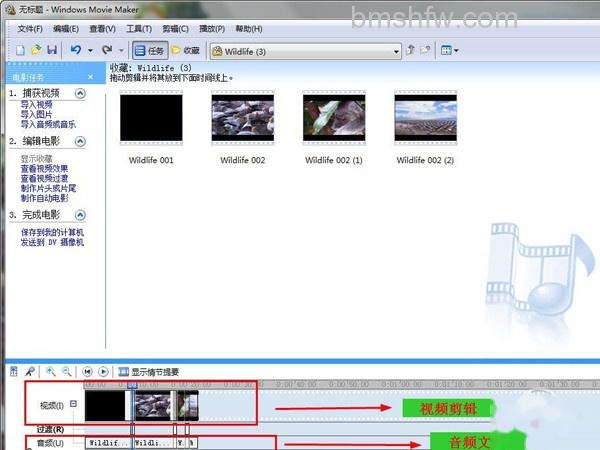Image resolution: width=600 pixels, height=450 pixels.
Task: Select the Wildlife 001 clip thumbnail
Action: pyautogui.click(x=151, y=118)
